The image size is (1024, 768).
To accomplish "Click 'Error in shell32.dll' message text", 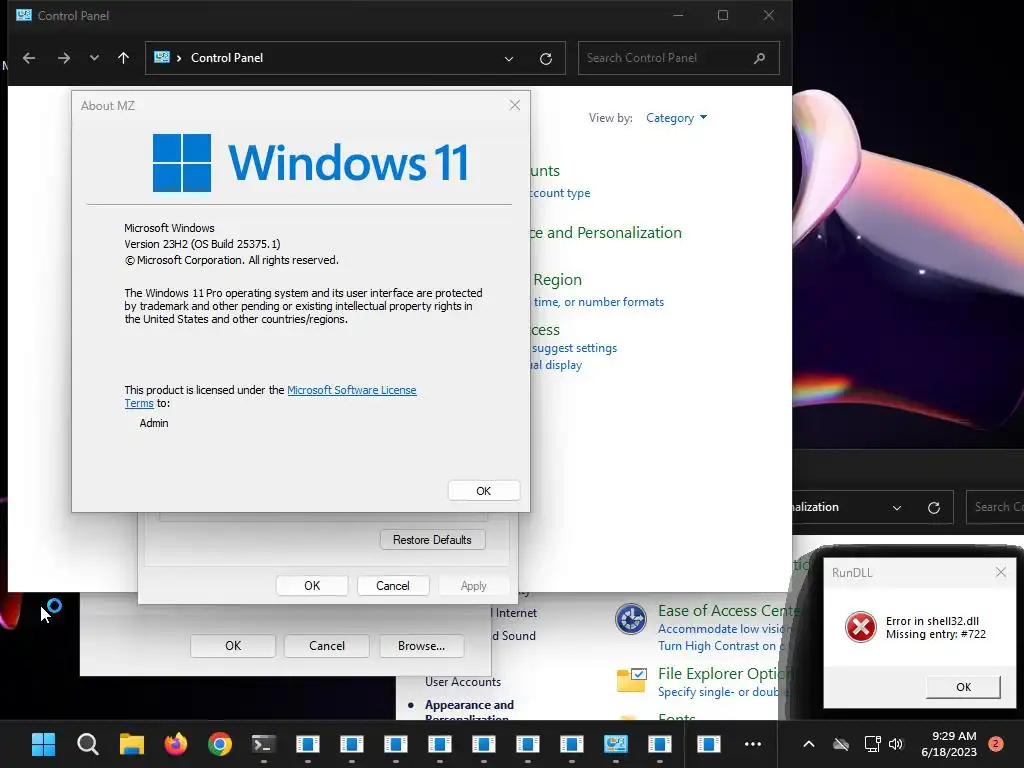I will pos(932,621).
